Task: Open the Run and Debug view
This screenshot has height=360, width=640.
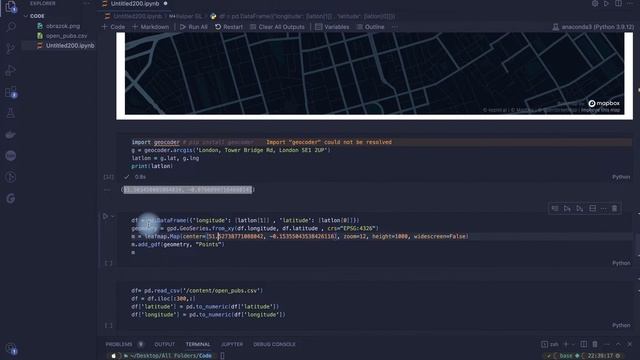Action: 11,70
